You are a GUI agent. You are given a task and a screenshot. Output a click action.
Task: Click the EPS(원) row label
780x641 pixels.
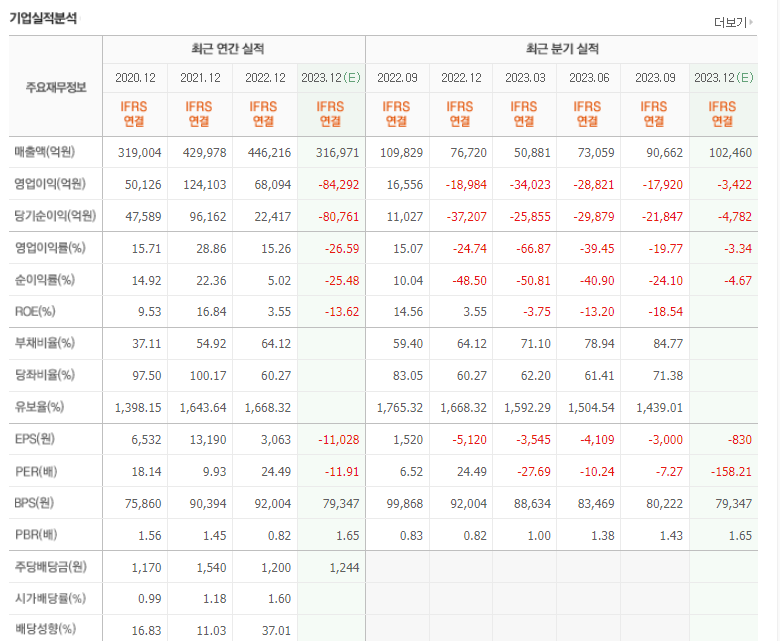pos(34,439)
